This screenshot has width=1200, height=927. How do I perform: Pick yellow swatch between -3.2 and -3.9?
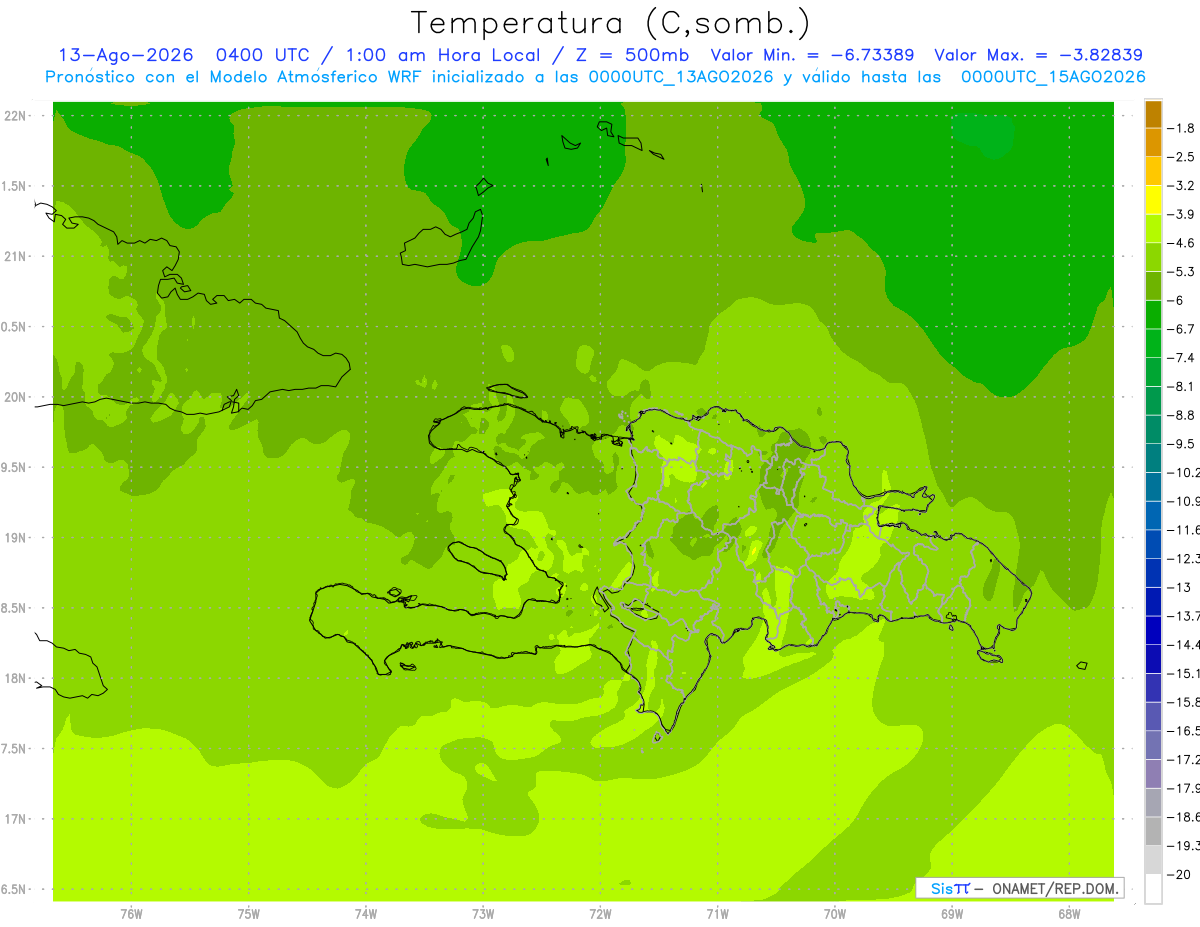tap(1153, 200)
